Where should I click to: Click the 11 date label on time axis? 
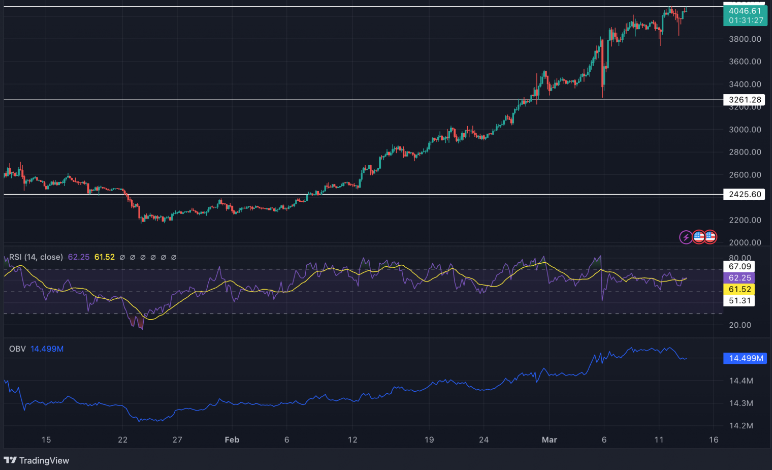point(659,439)
